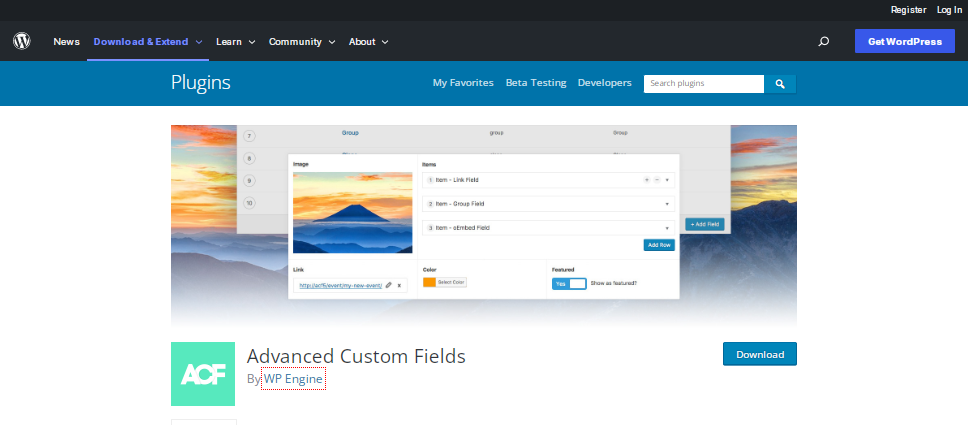Open the WP Engine author link
The image size is (968, 425).
click(x=293, y=379)
